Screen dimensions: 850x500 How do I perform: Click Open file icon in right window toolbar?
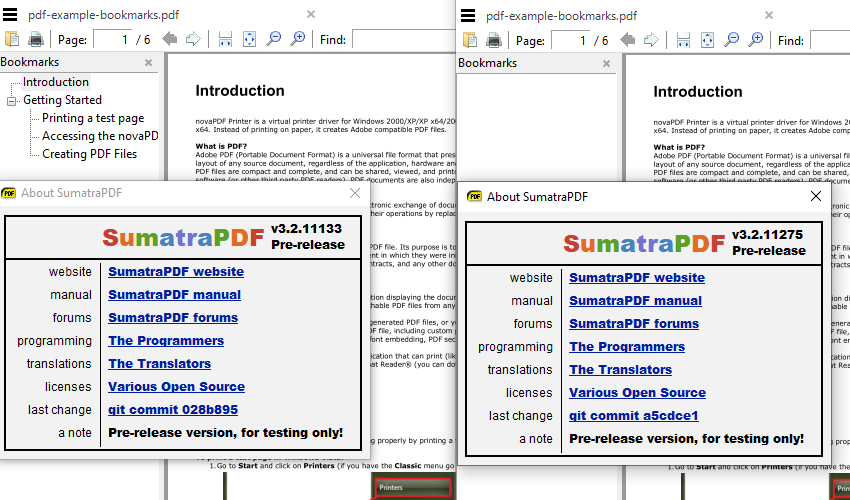(470, 40)
